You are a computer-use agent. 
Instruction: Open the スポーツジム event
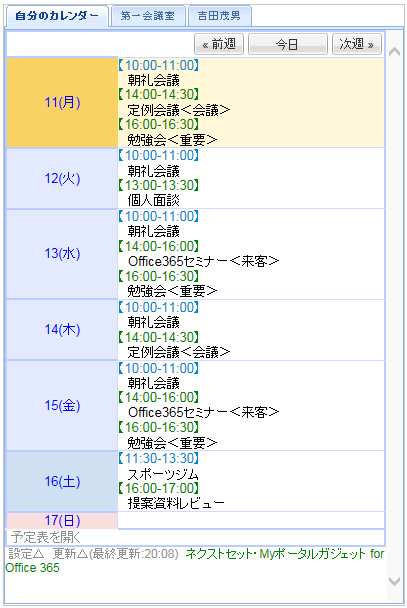[x=163, y=474]
